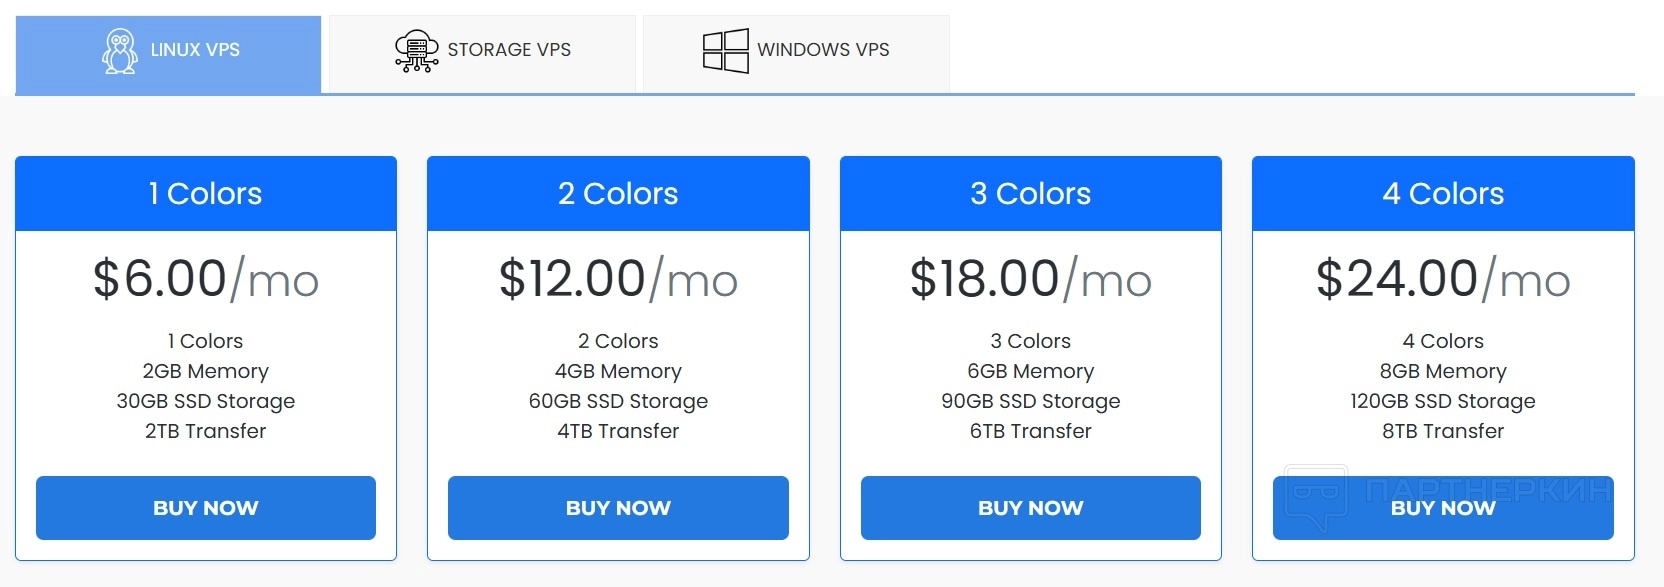Select the blue "2 Colors" plan header
The height and width of the screenshot is (587, 1664).
tap(618, 194)
